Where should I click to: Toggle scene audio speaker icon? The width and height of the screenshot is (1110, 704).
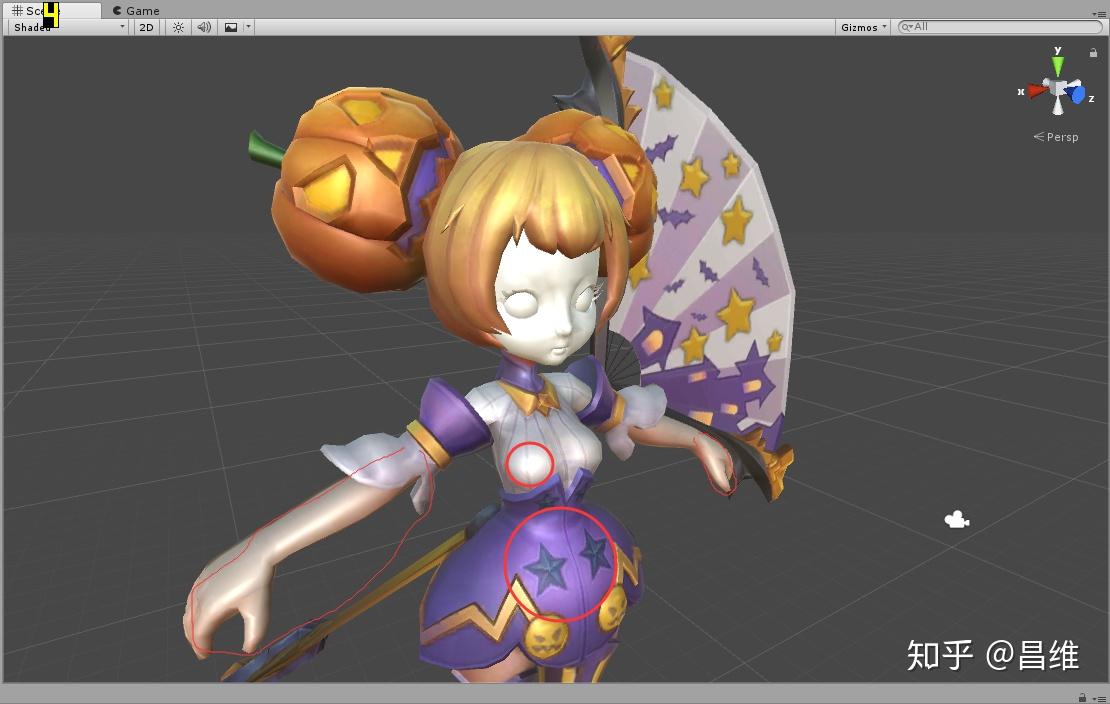click(x=204, y=27)
